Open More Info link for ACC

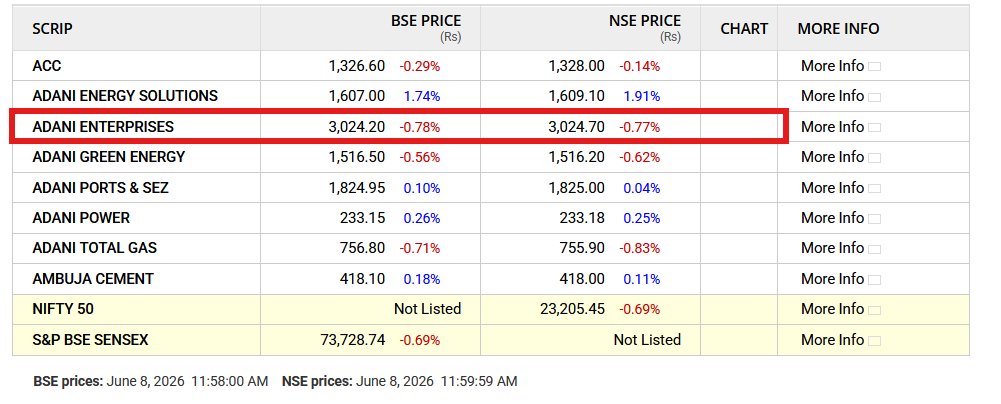coord(832,66)
